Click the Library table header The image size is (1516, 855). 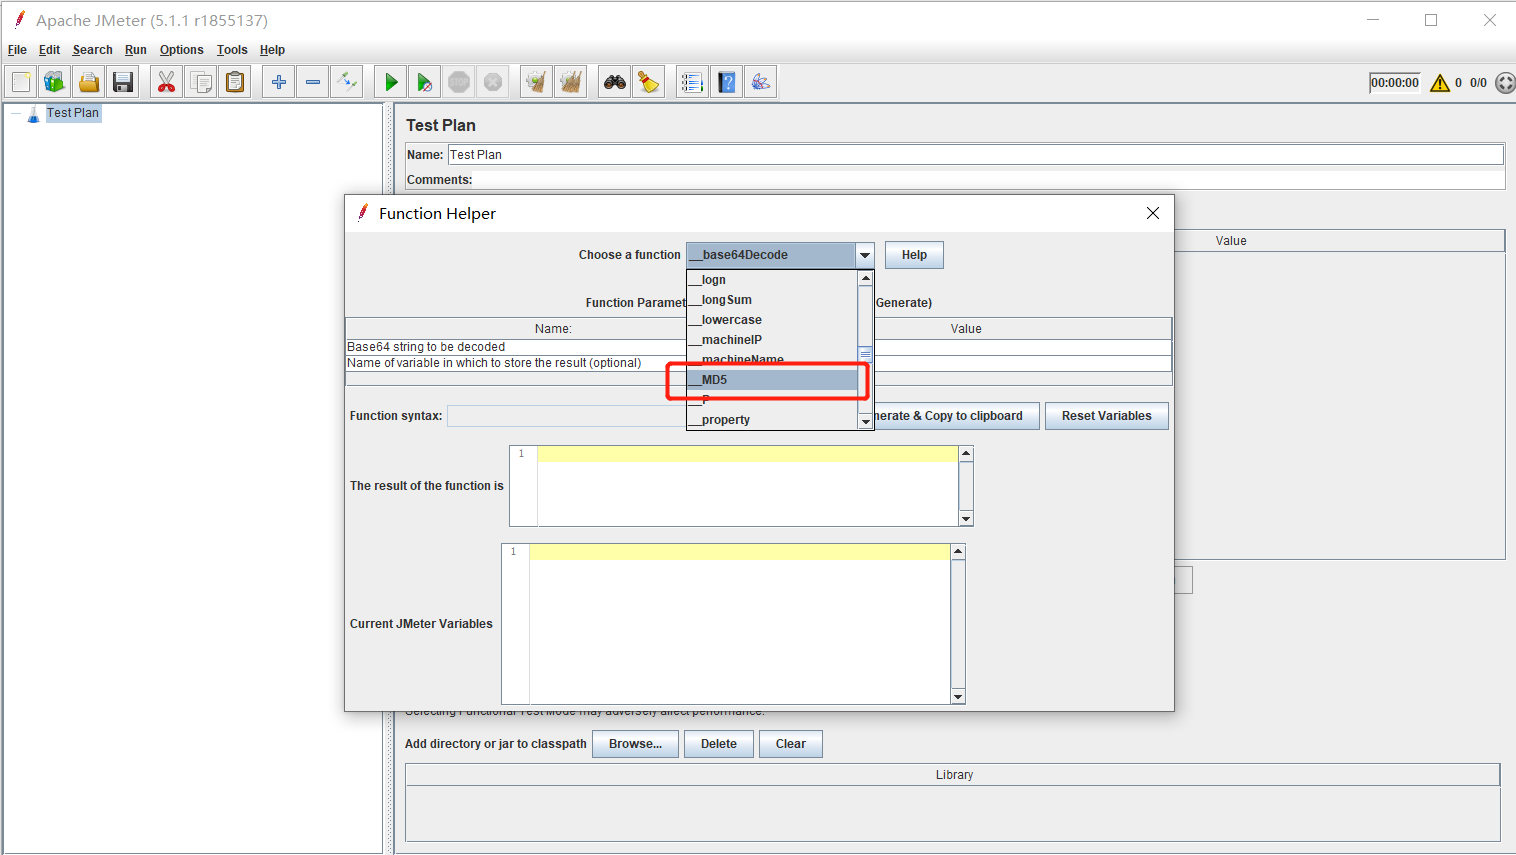953,775
